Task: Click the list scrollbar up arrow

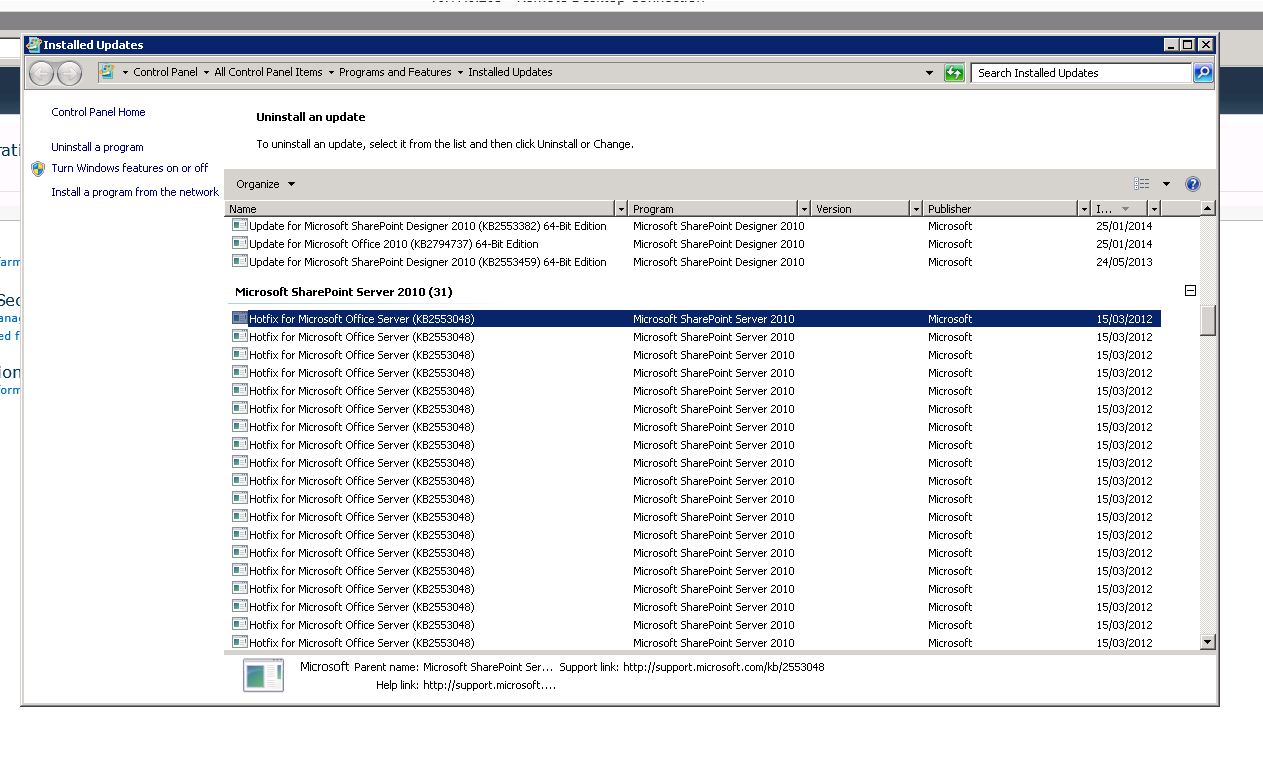Action: click(1208, 208)
